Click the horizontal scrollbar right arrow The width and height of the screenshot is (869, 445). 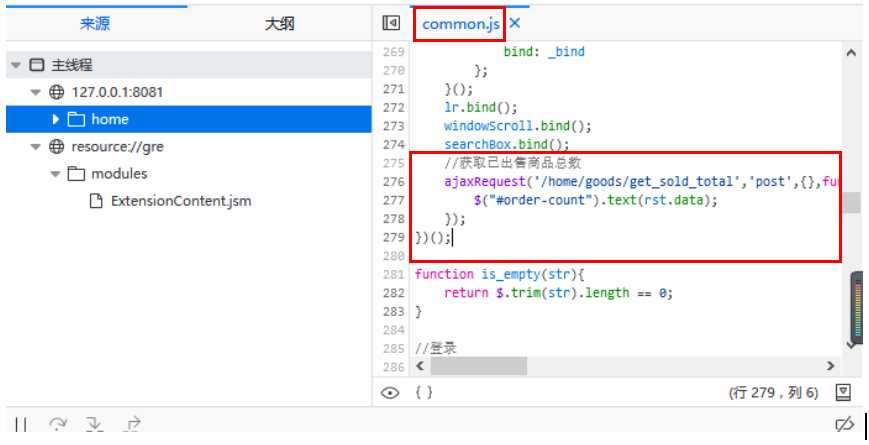pos(830,366)
